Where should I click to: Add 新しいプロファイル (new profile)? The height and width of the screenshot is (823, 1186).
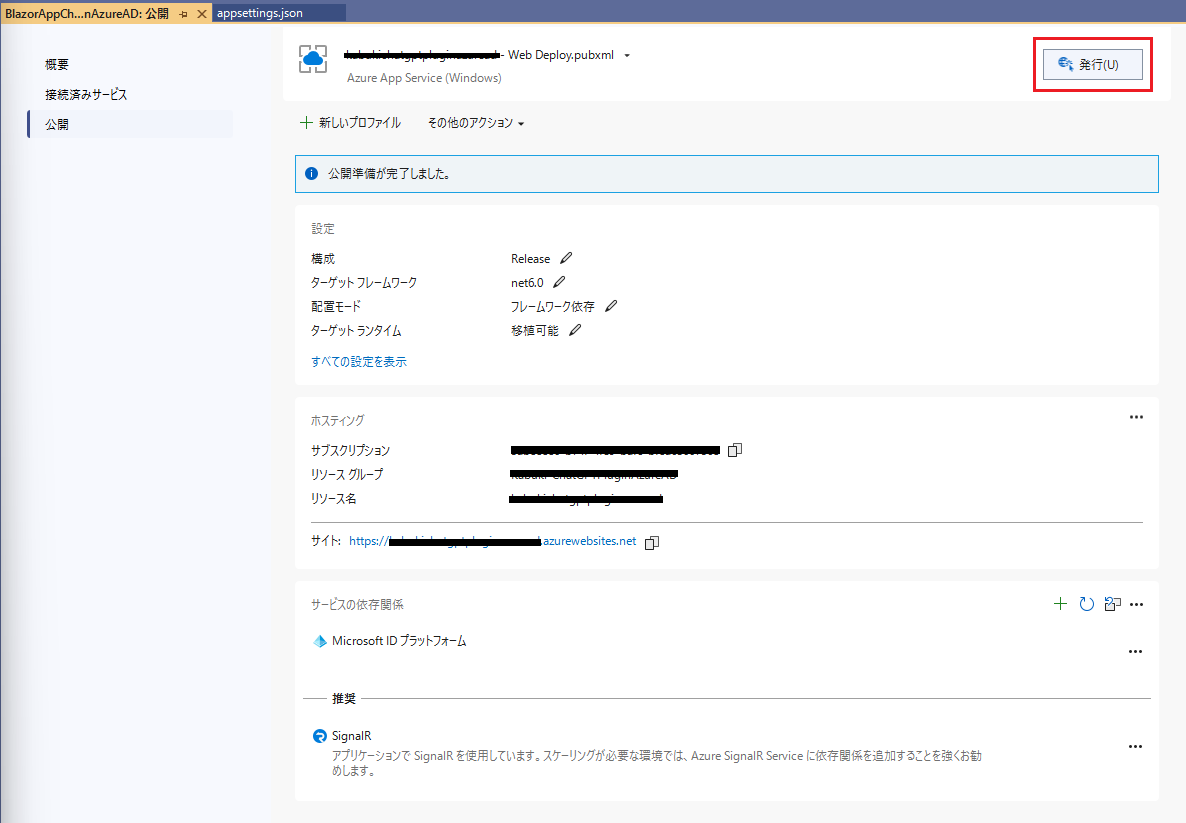point(351,123)
